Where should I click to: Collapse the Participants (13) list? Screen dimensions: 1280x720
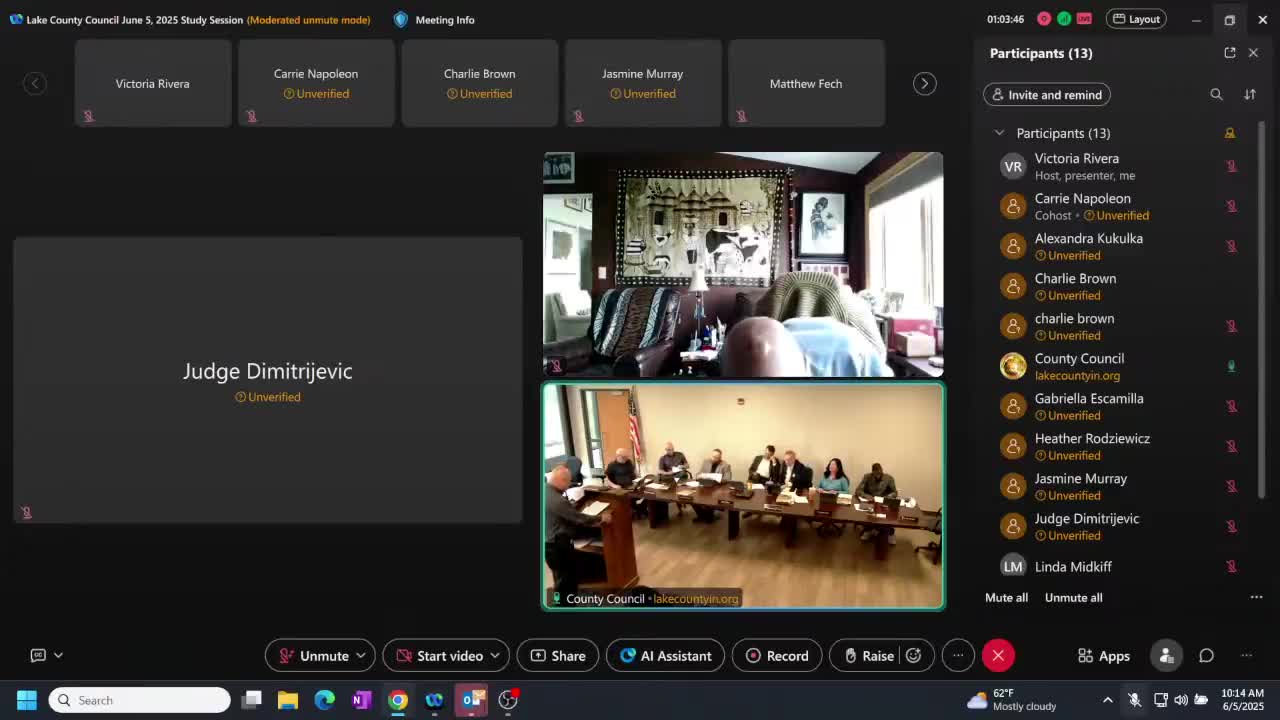tap(999, 133)
